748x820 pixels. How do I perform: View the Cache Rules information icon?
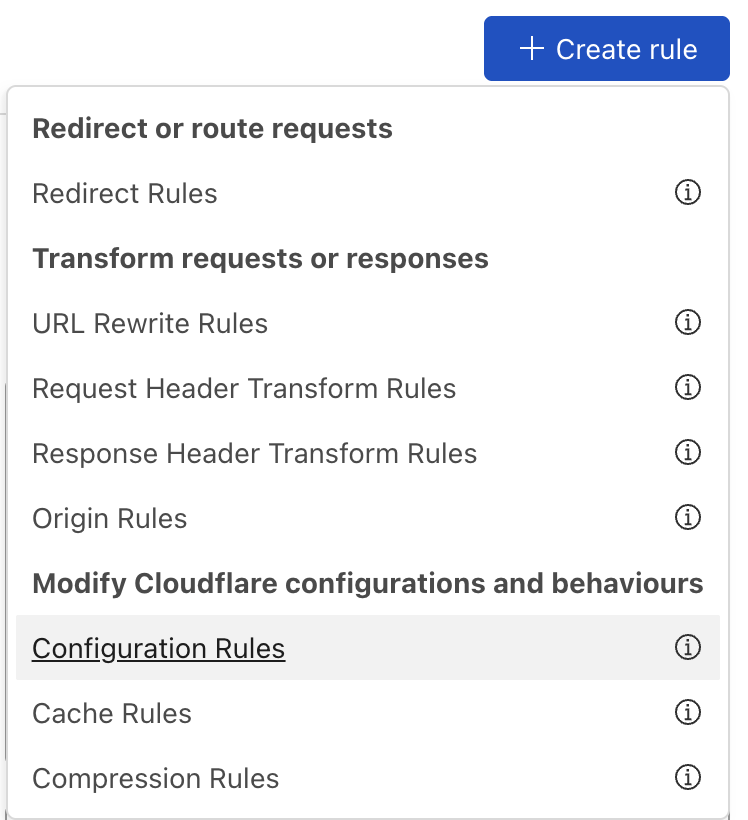(688, 713)
